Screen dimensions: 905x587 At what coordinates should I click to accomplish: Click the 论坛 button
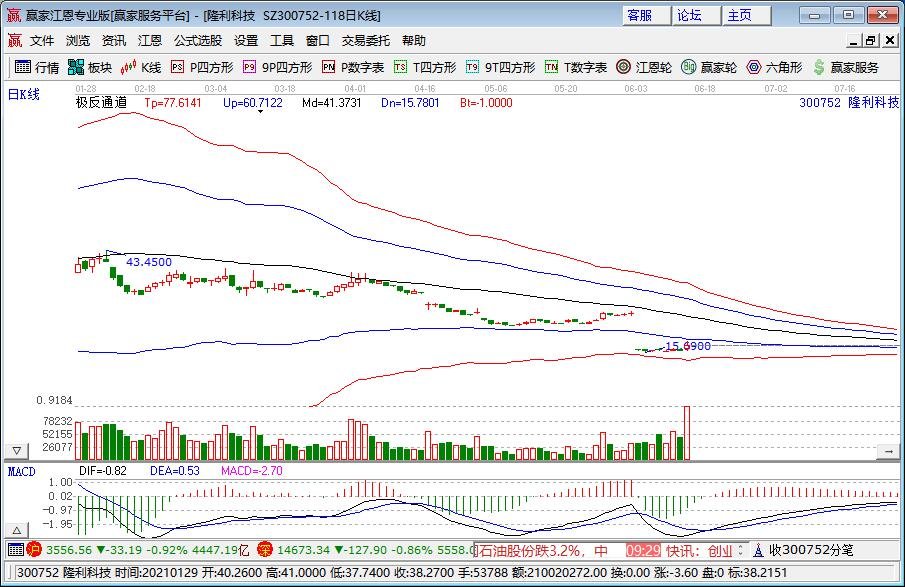[697, 15]
